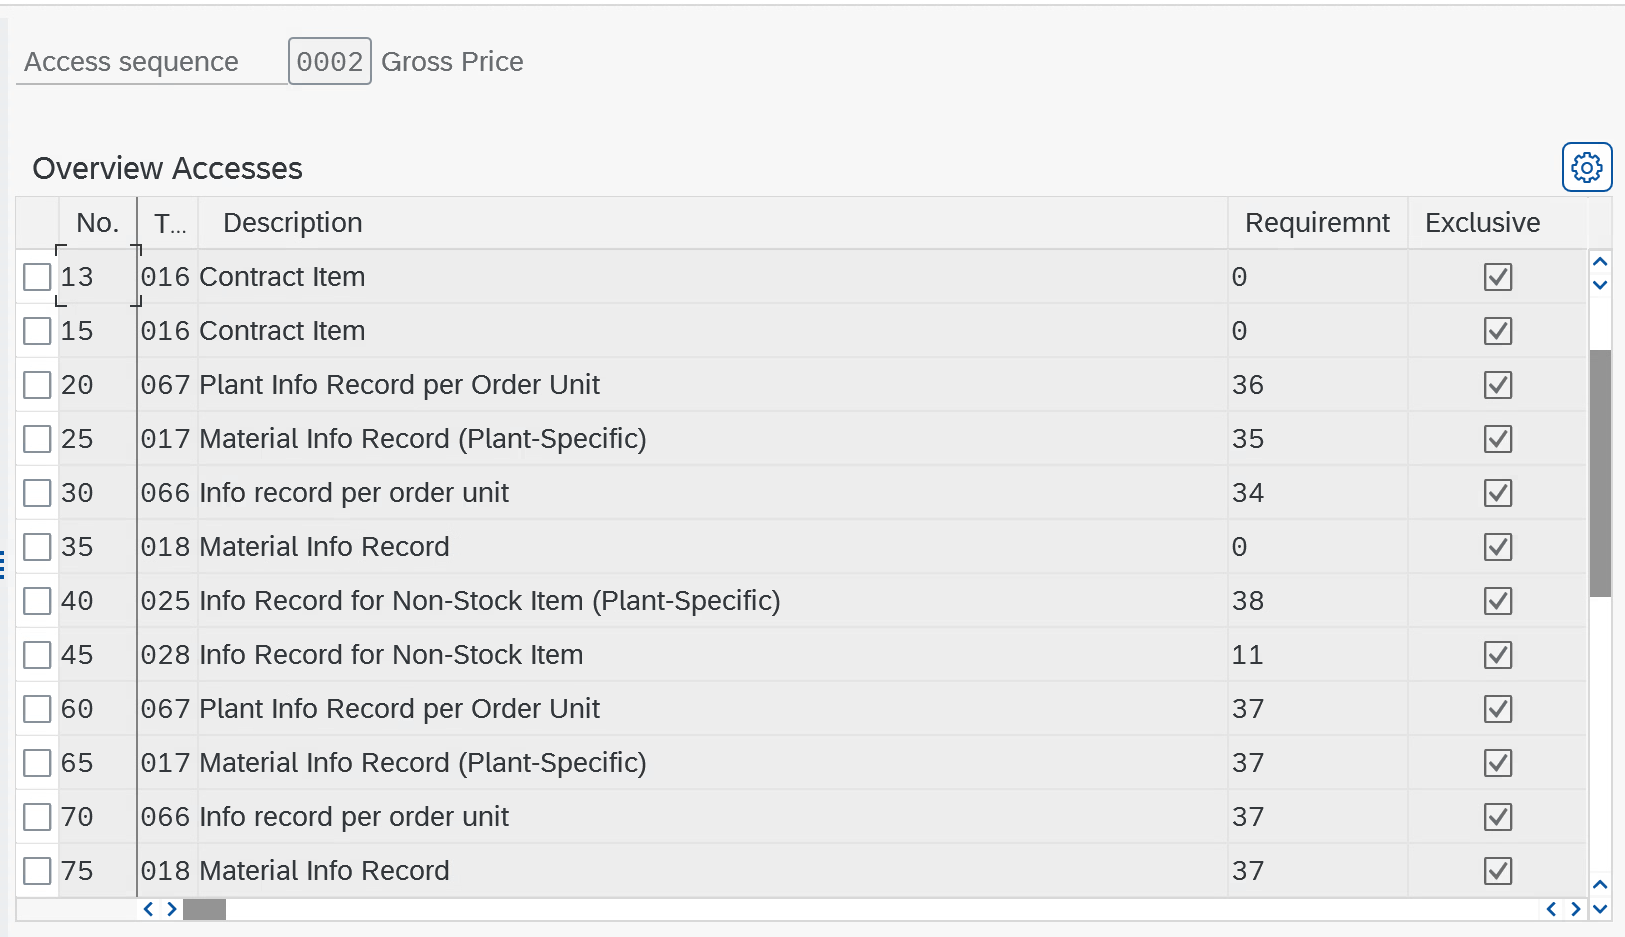Screen dimensions: 1625x937
Task: Click scroll down arrow below top arrow
Action: pyautogui.click(x=1600, y=285)
